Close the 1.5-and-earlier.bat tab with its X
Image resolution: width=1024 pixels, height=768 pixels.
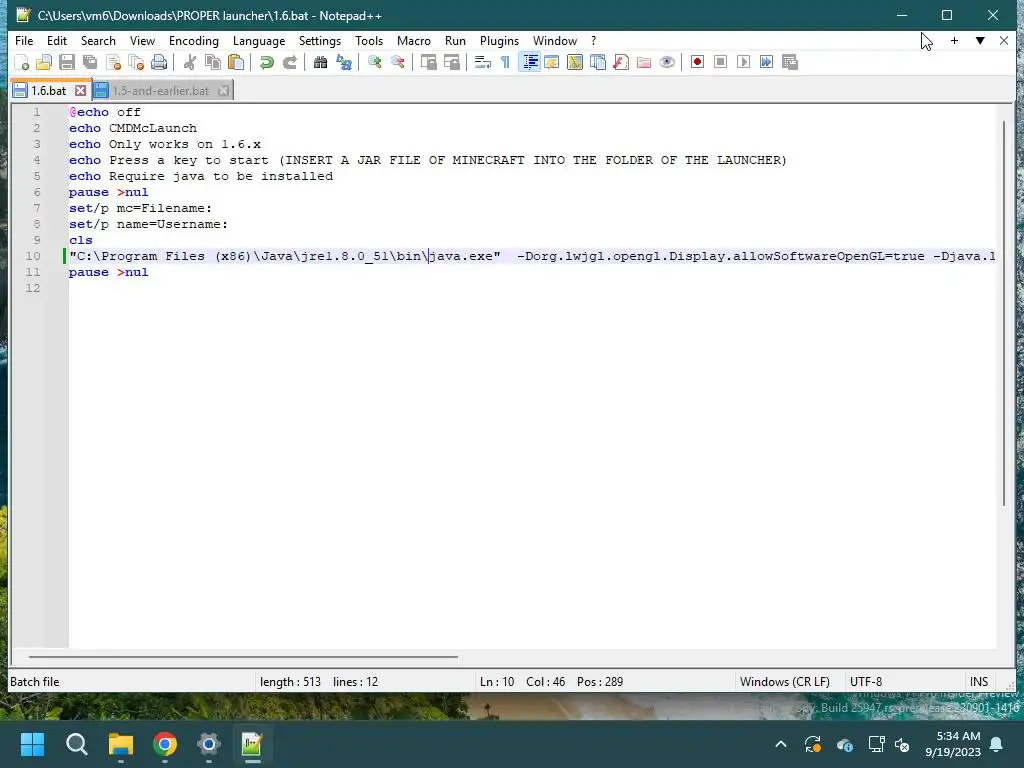pyautogui.click(x=223, y=91)
